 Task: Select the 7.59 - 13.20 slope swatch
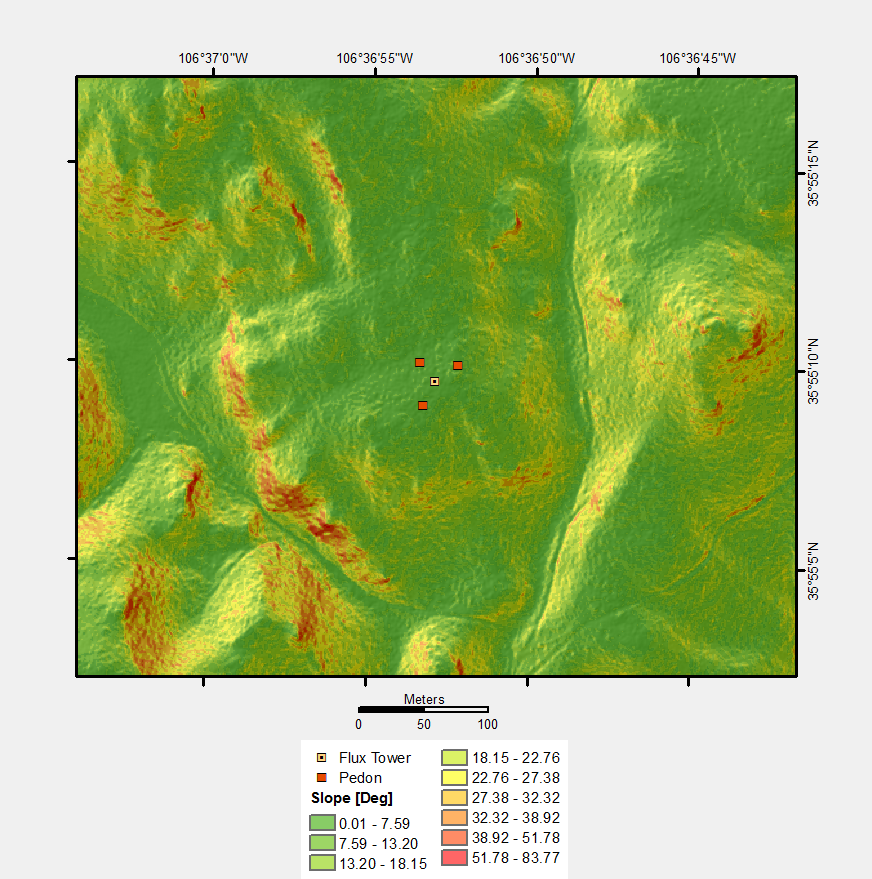[322, 843]
